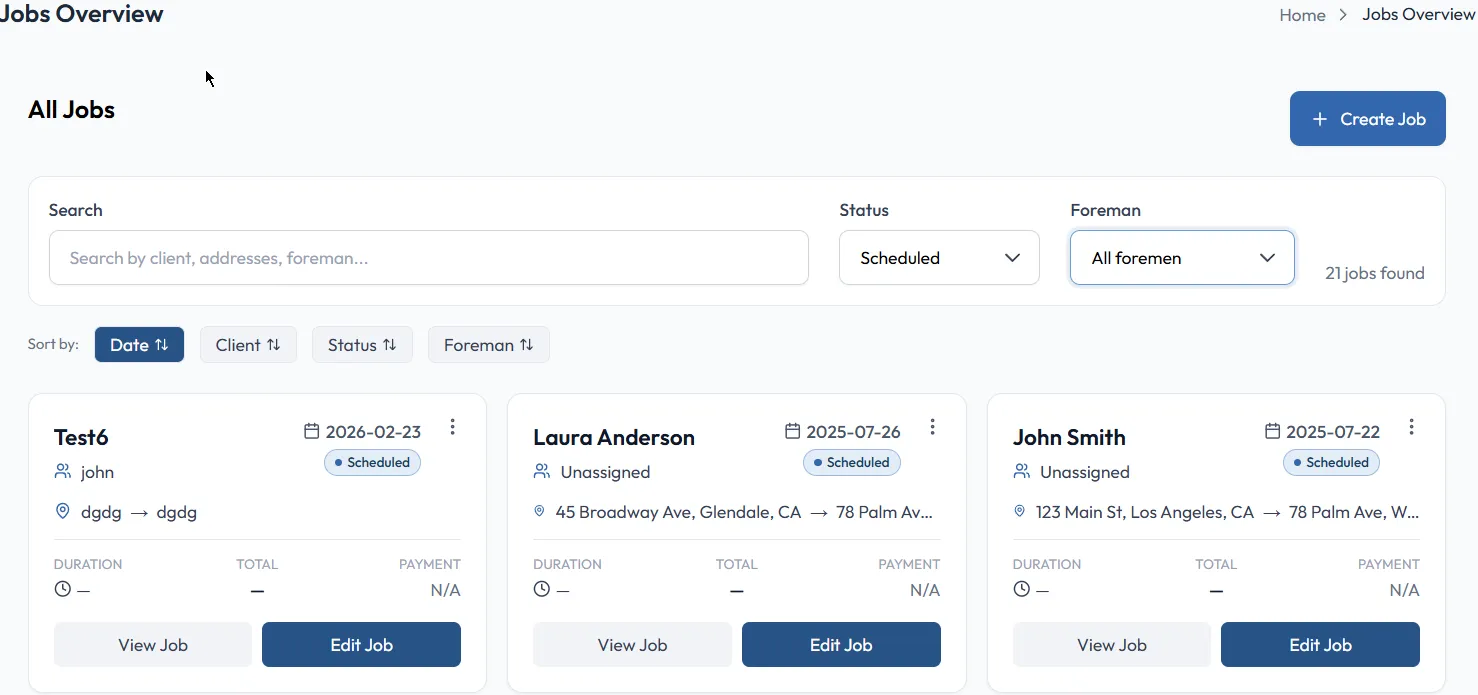Click the calendar icon beside 2025-07-26

coord(792,431)
